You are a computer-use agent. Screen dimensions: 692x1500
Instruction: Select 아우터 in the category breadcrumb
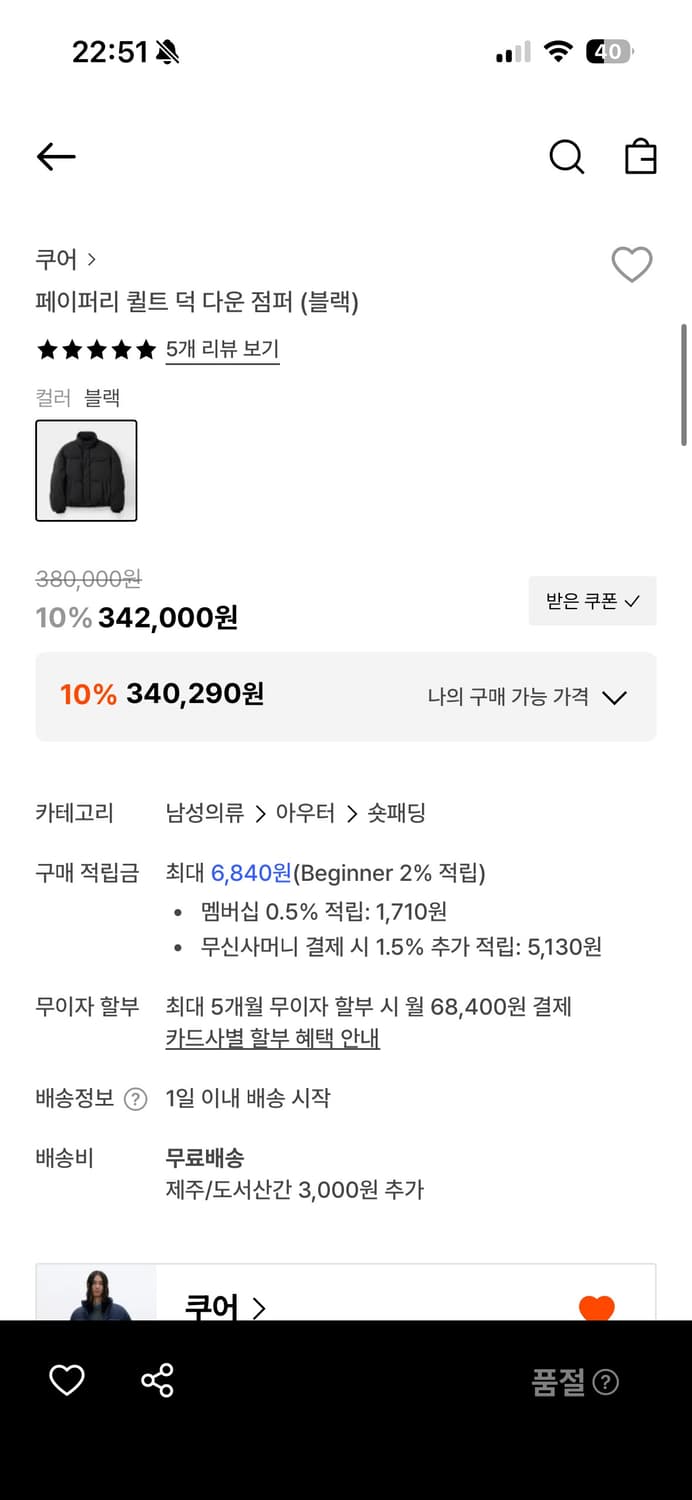[307, 813]
